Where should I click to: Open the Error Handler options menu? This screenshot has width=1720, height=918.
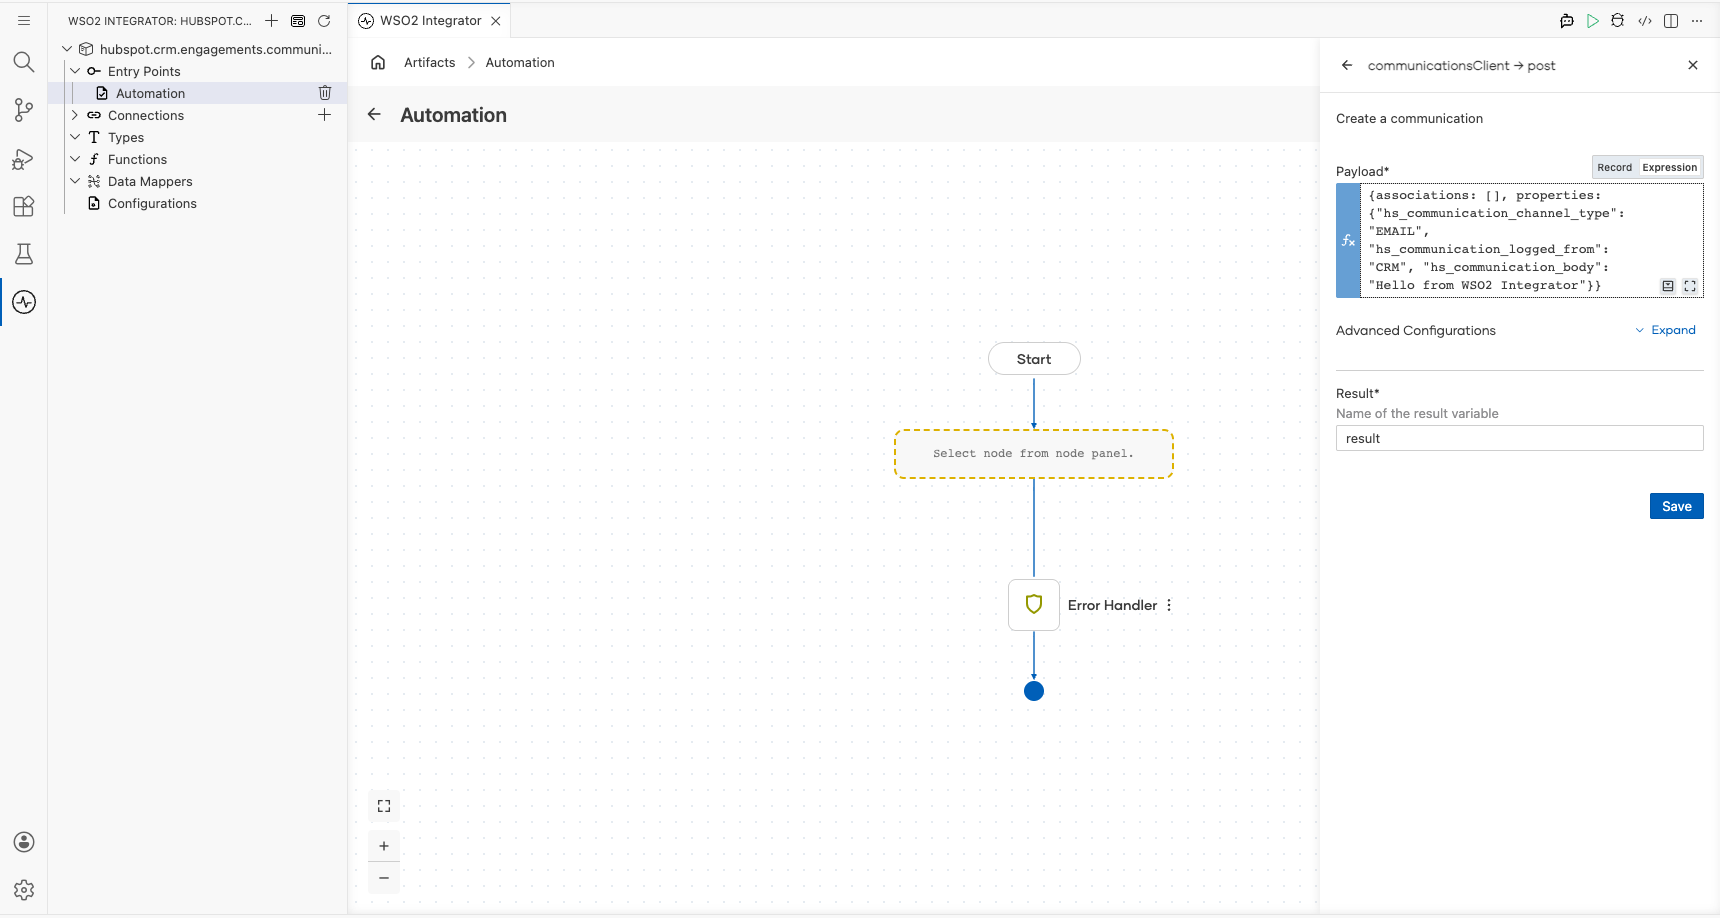tap(1169, 605)
